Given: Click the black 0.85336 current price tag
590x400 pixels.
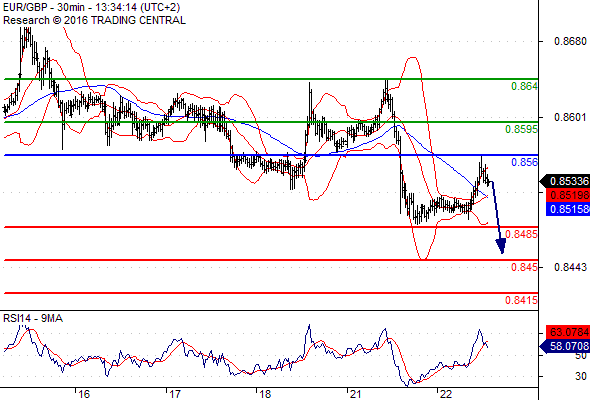Looking at the screenshot, I should pyautogui.click(x=565, y=181).
